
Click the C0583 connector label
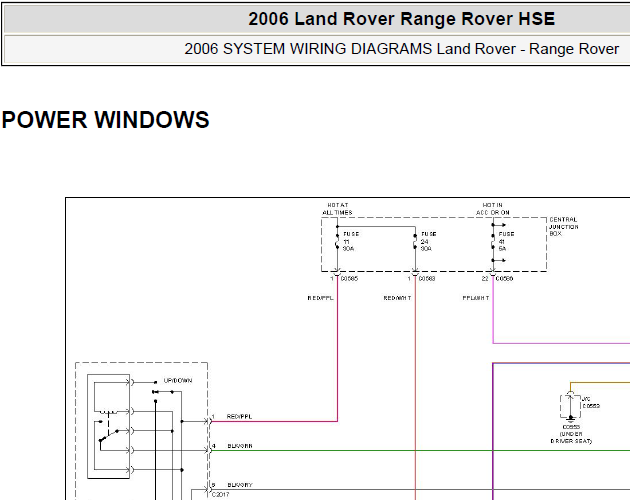tap(427, 279)
